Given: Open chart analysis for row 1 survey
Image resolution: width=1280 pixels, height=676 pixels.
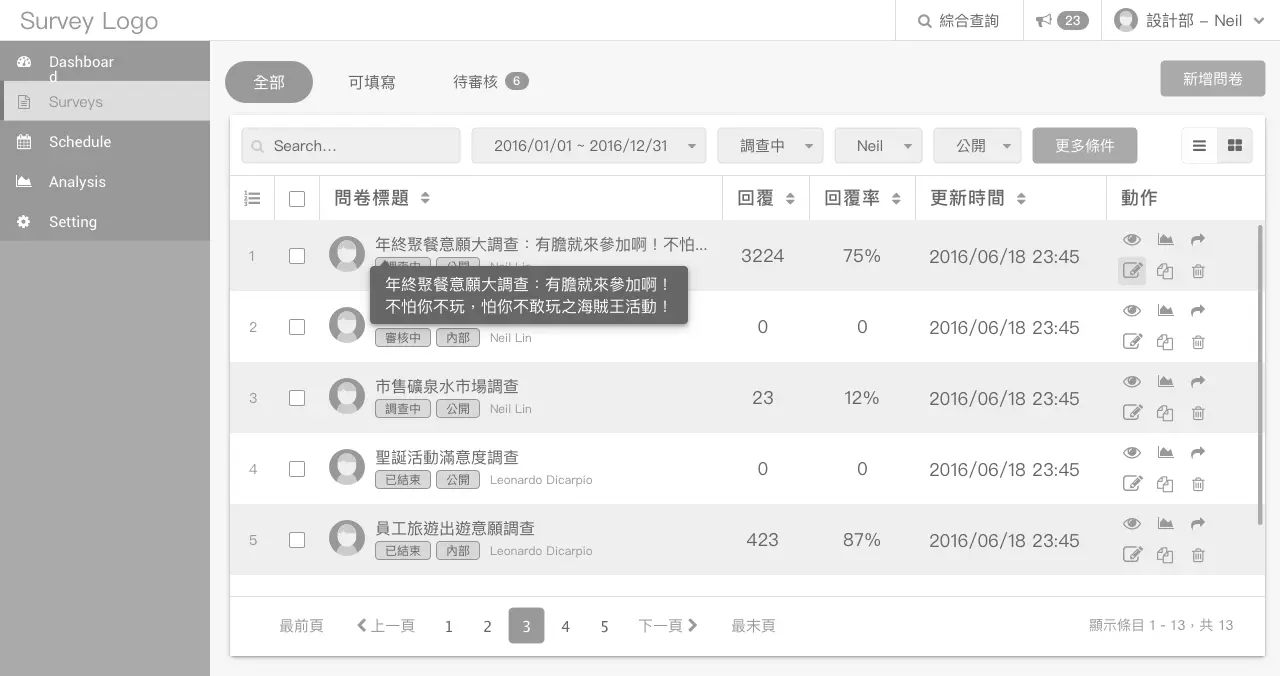Looking at the screenshot, I should pos(1165,240).
